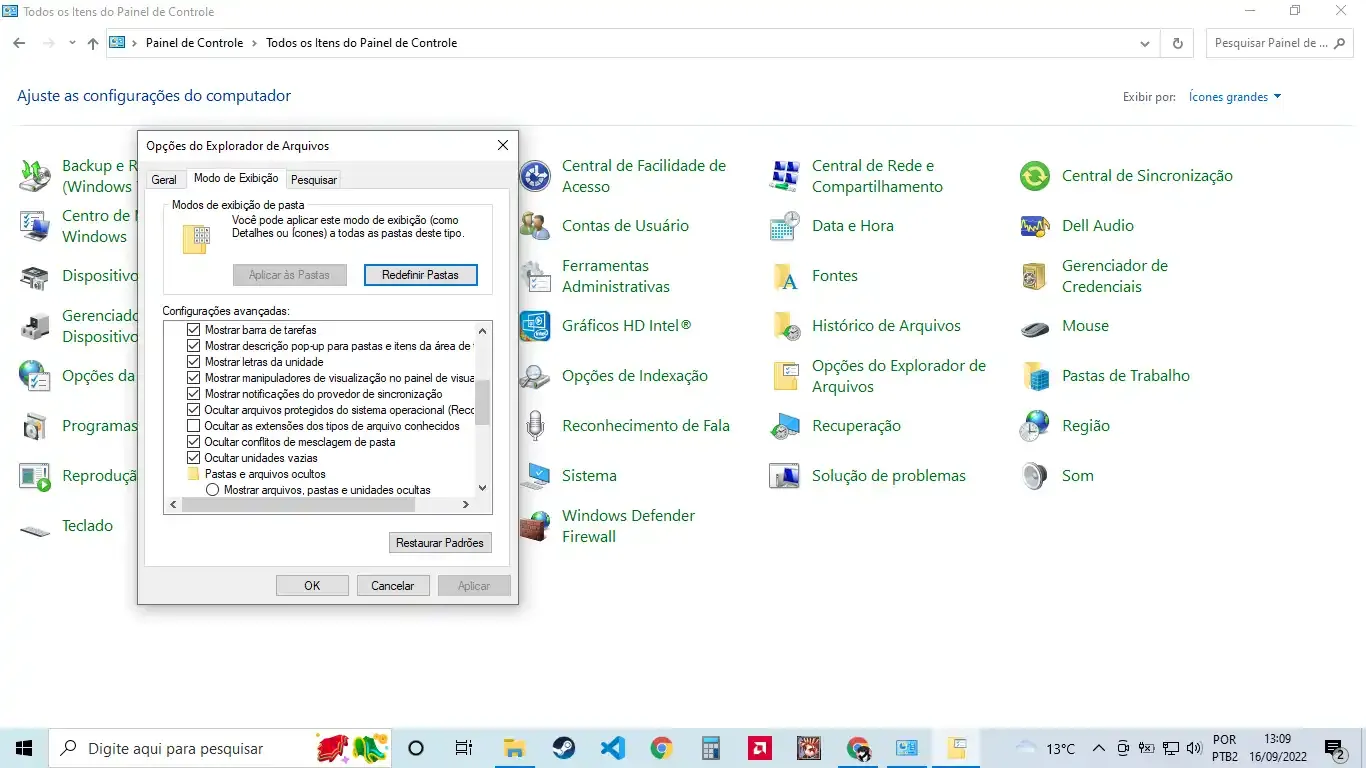The image size is (1366, 768).
Task: Open Gerenciador de Credenciais icon
Action: click(x=1035, y=276)
